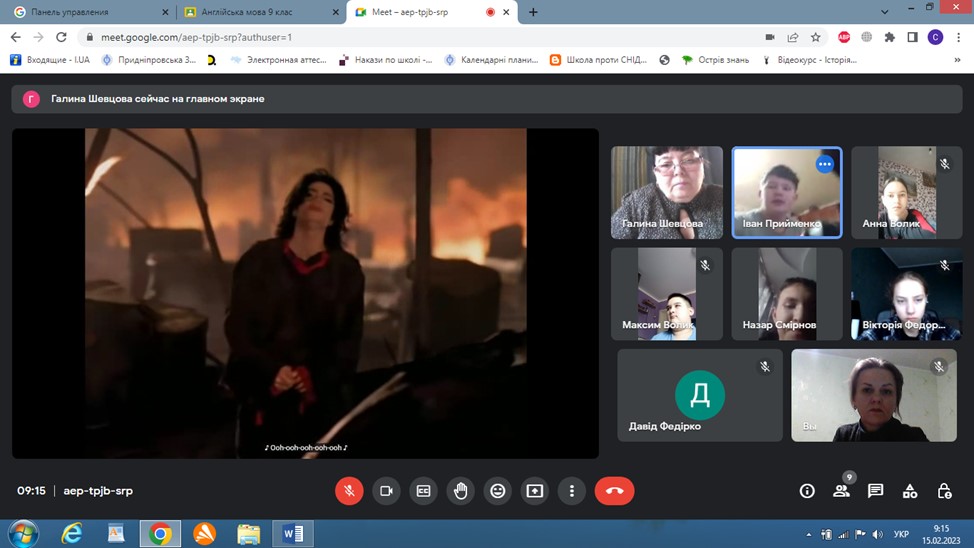Select Назар Смірнов video tile
Viewport: 974px width, 548px height.
786,294
